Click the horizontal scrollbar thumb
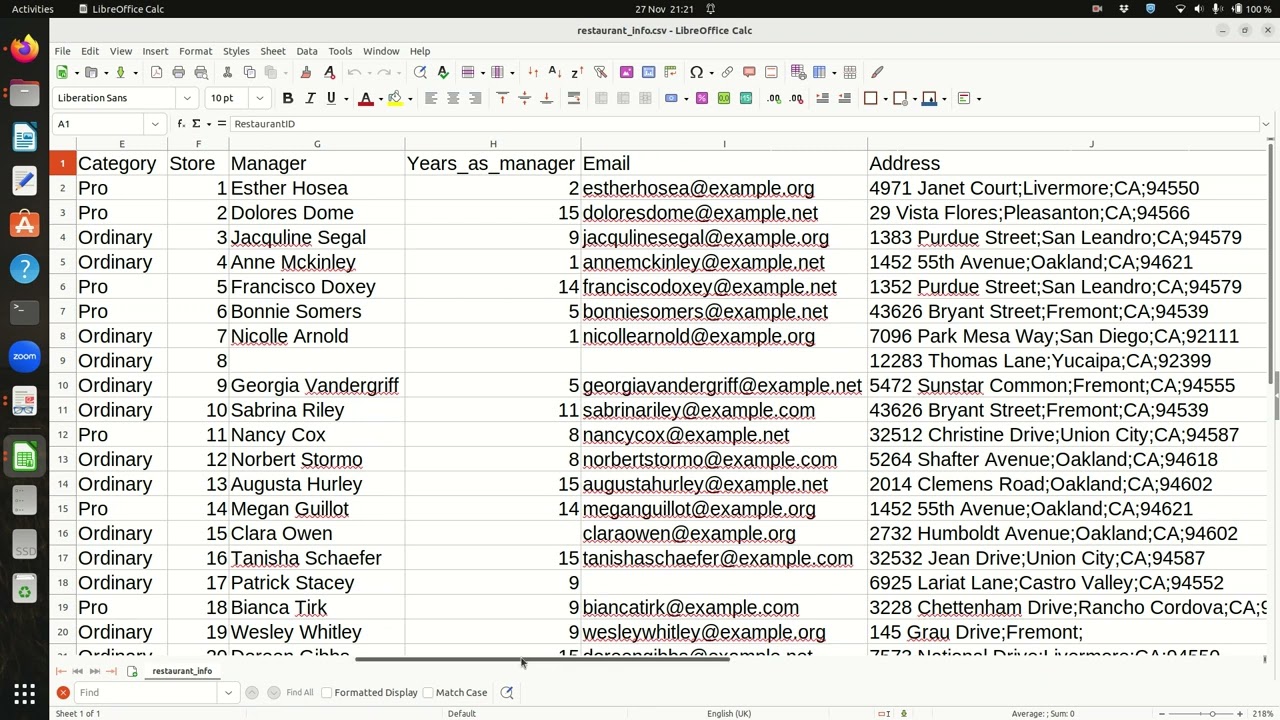This screenshot has width=1280, height=720. [542, 659]
